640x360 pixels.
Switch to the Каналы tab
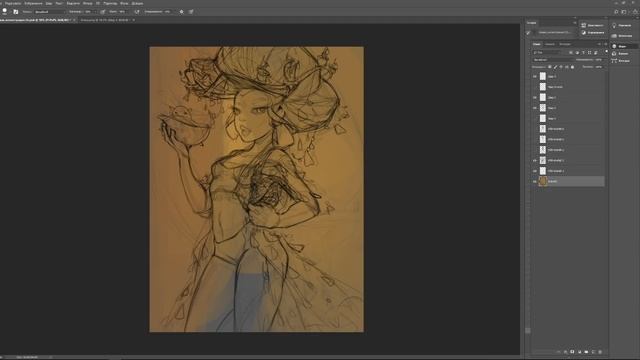(x=550, y=44)
